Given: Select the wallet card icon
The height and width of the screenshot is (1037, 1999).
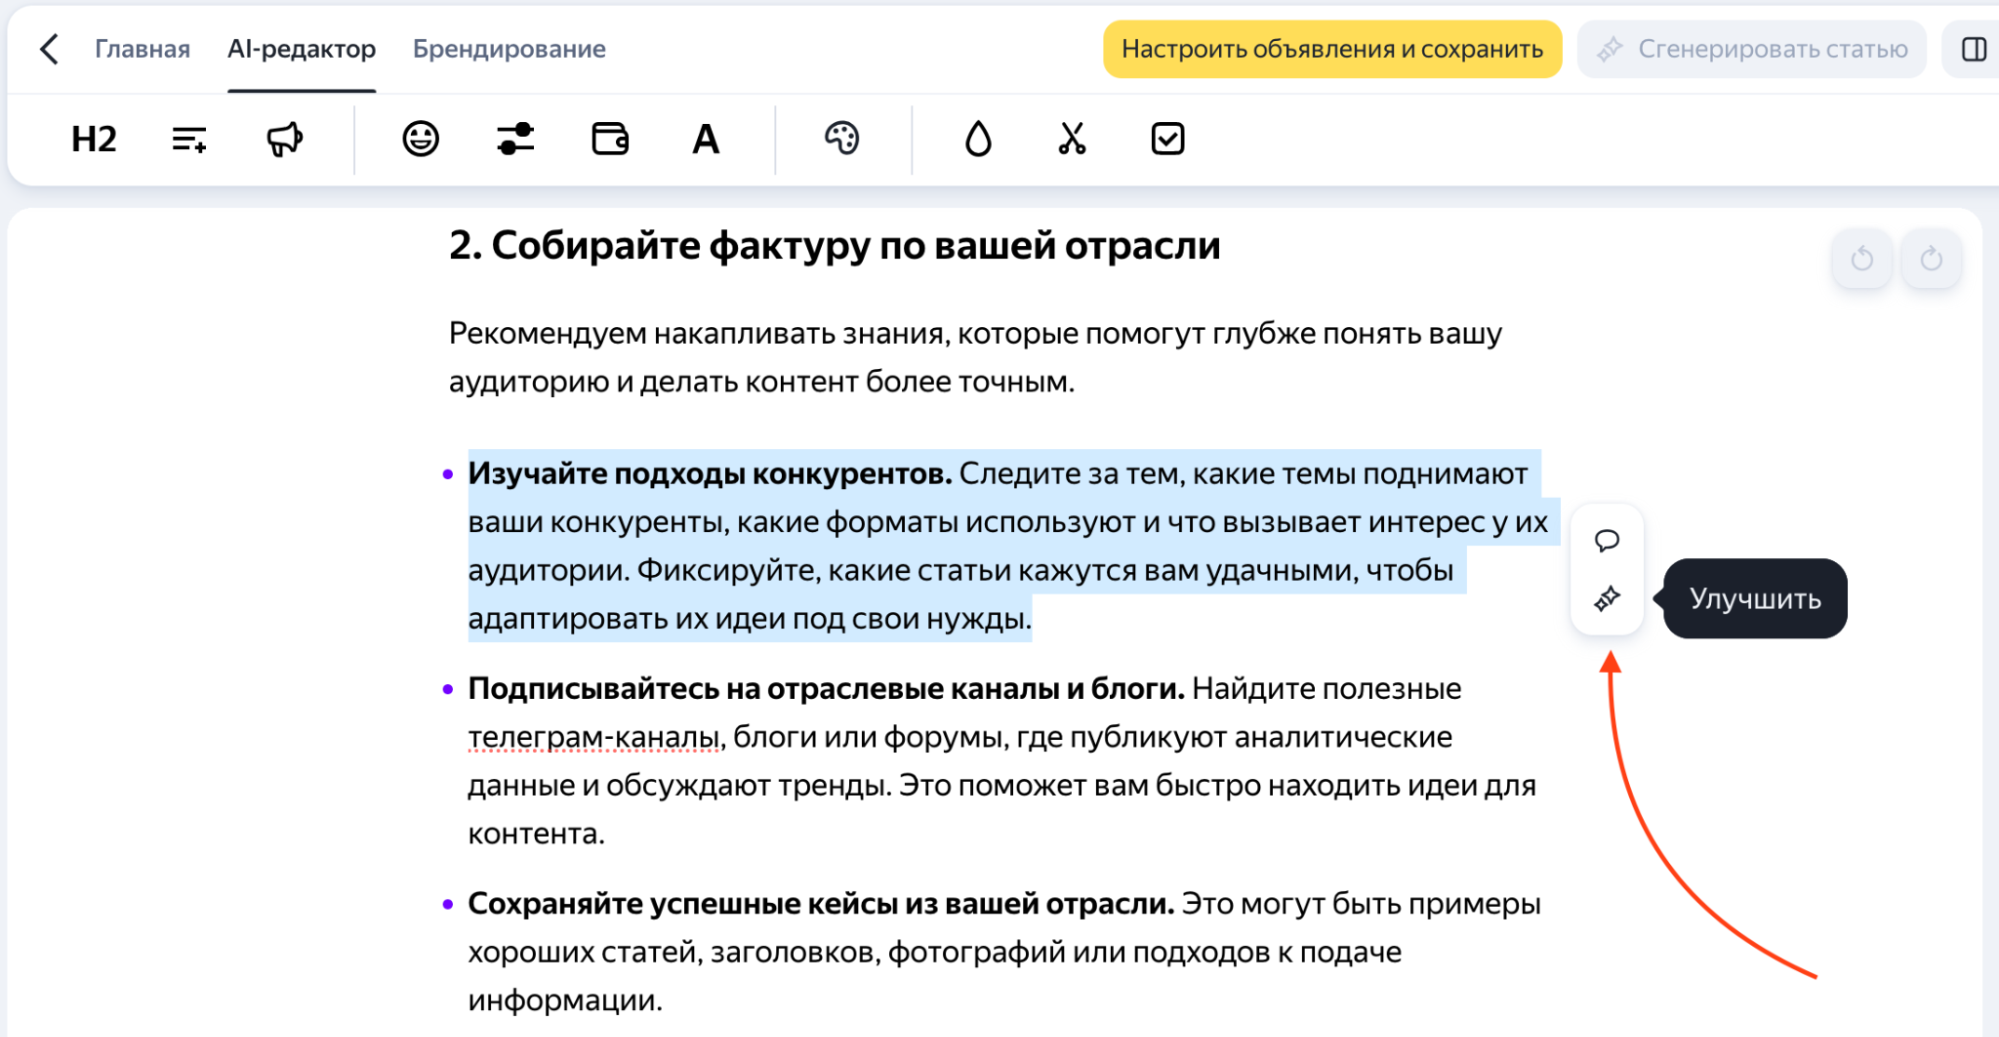Looking at the screenshot, I should coord(610,139).
